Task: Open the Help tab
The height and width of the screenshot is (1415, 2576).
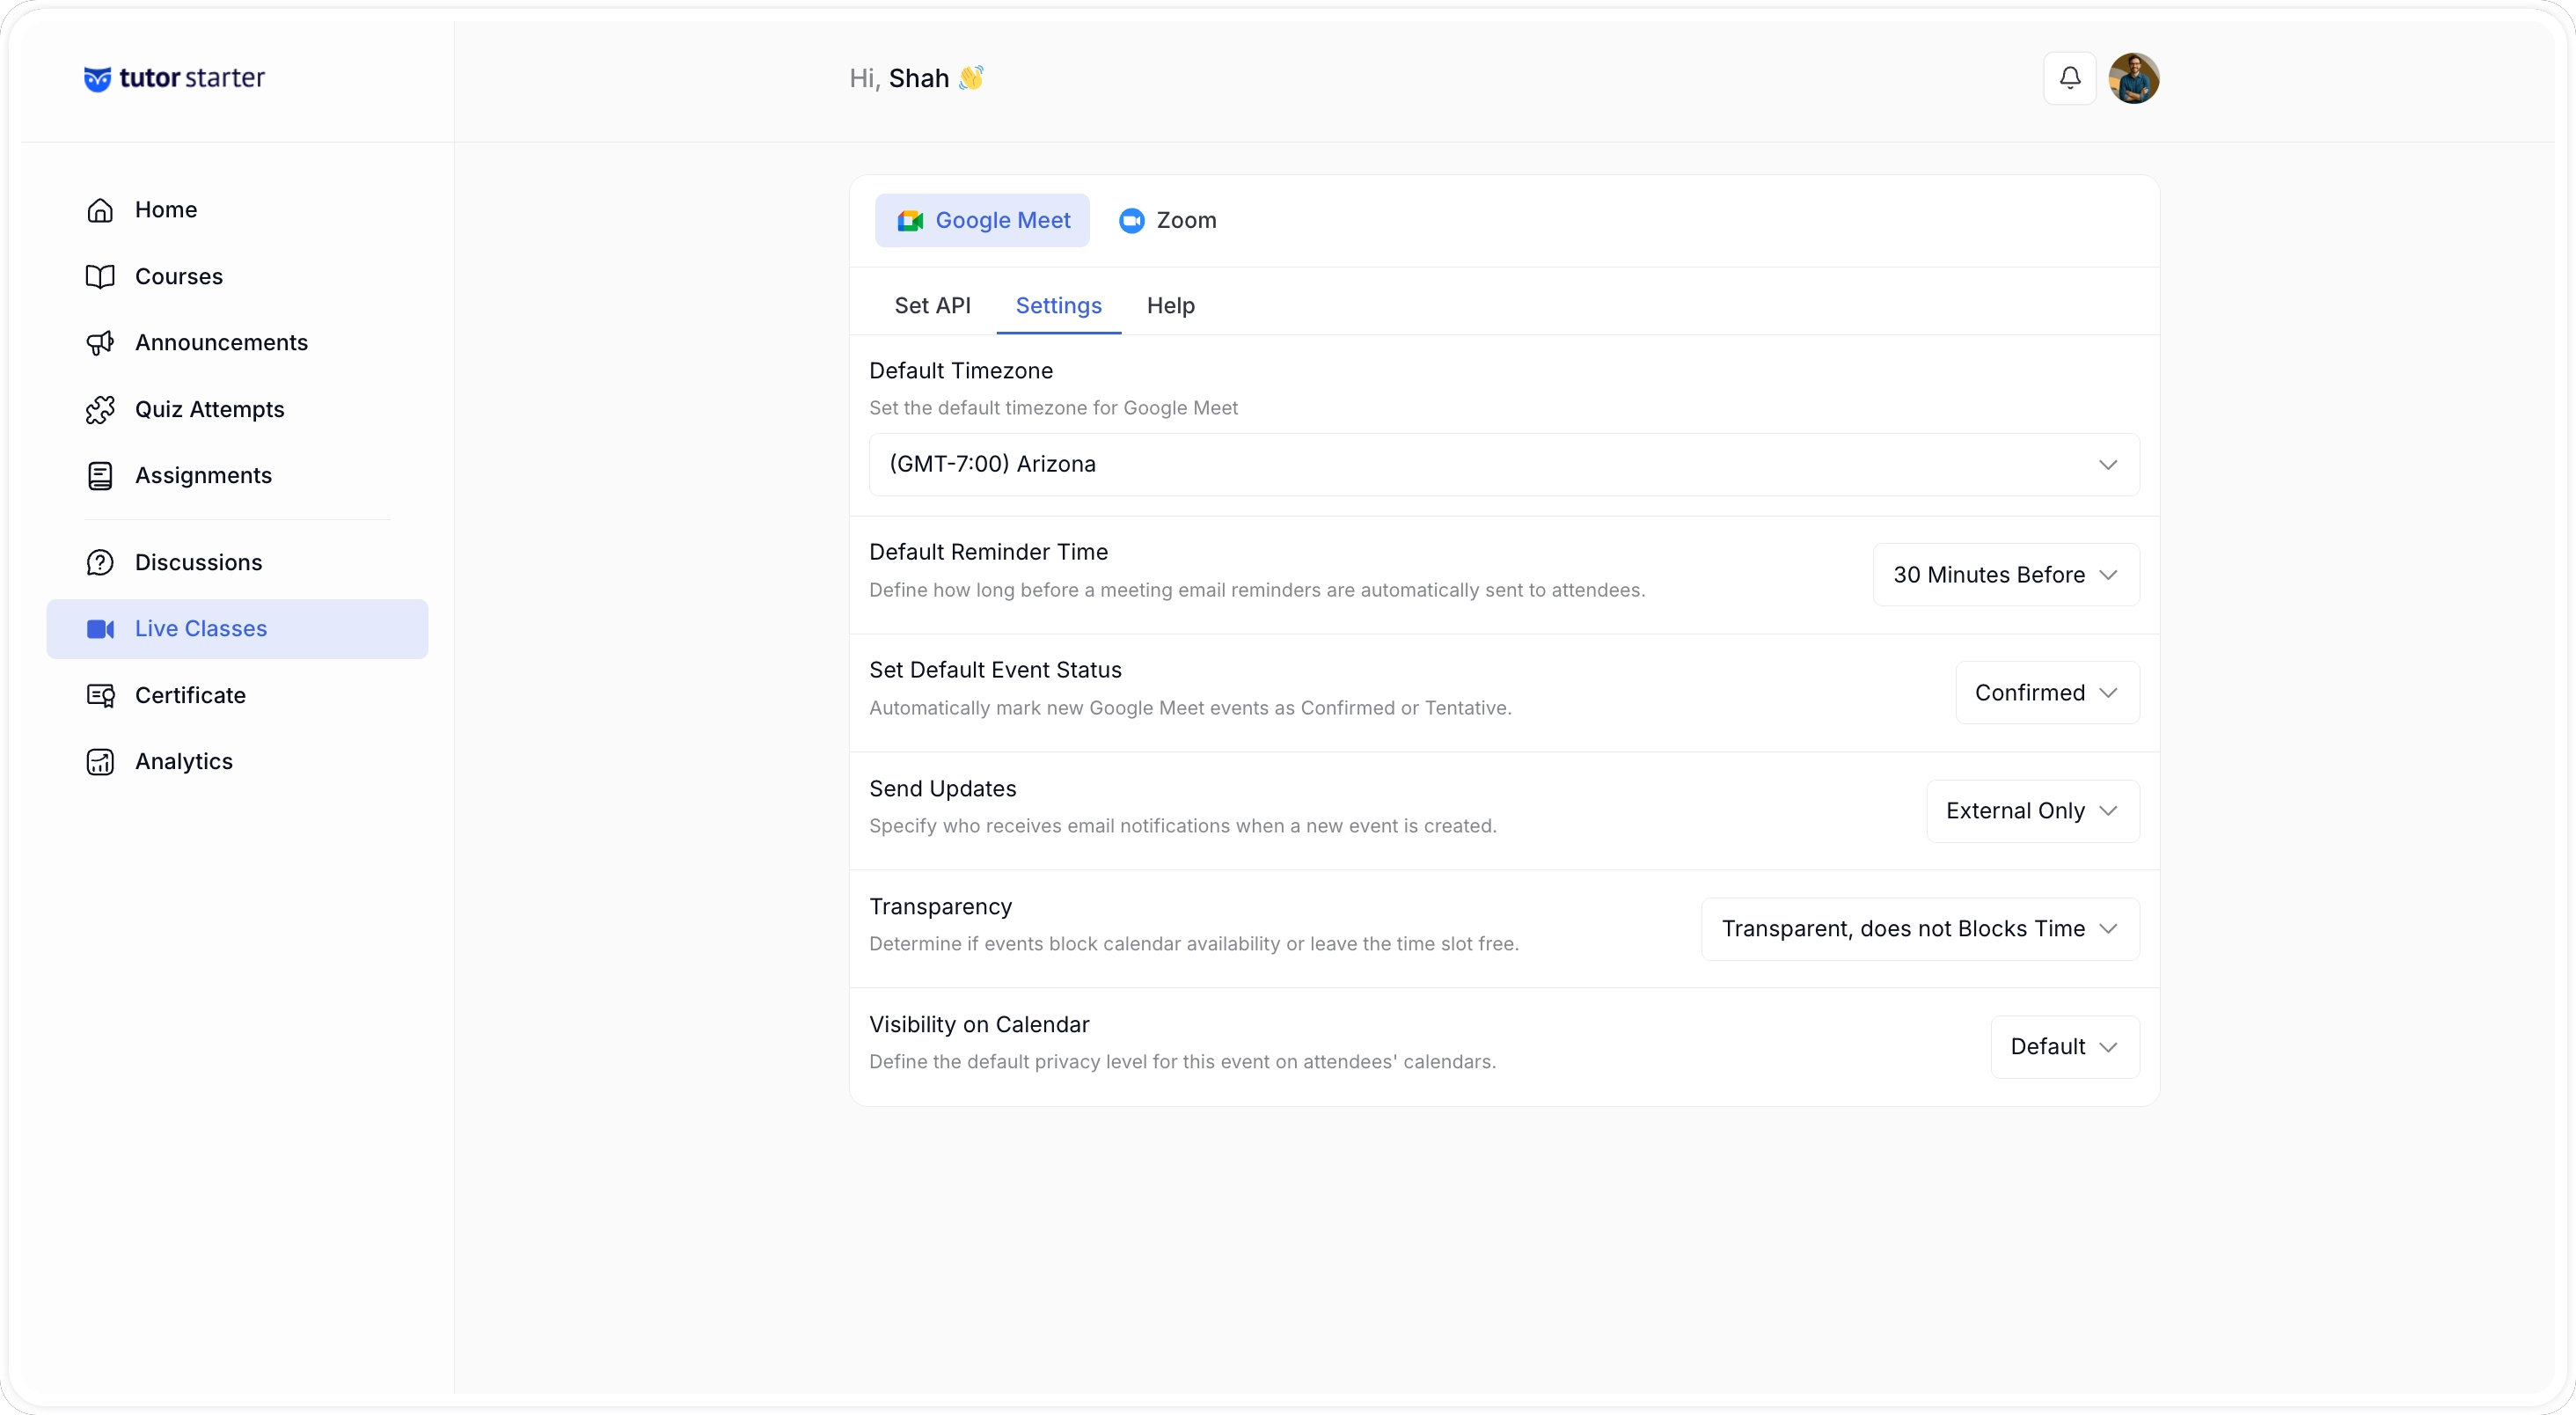Action: coord(1170,306)
